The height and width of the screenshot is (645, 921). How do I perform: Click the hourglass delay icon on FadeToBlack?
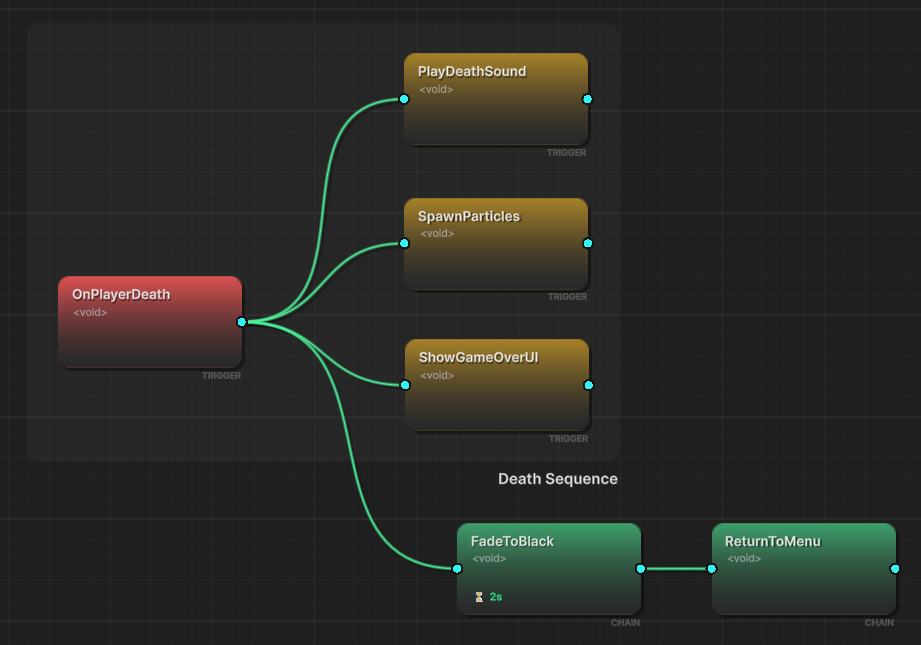tap(479, 597)
